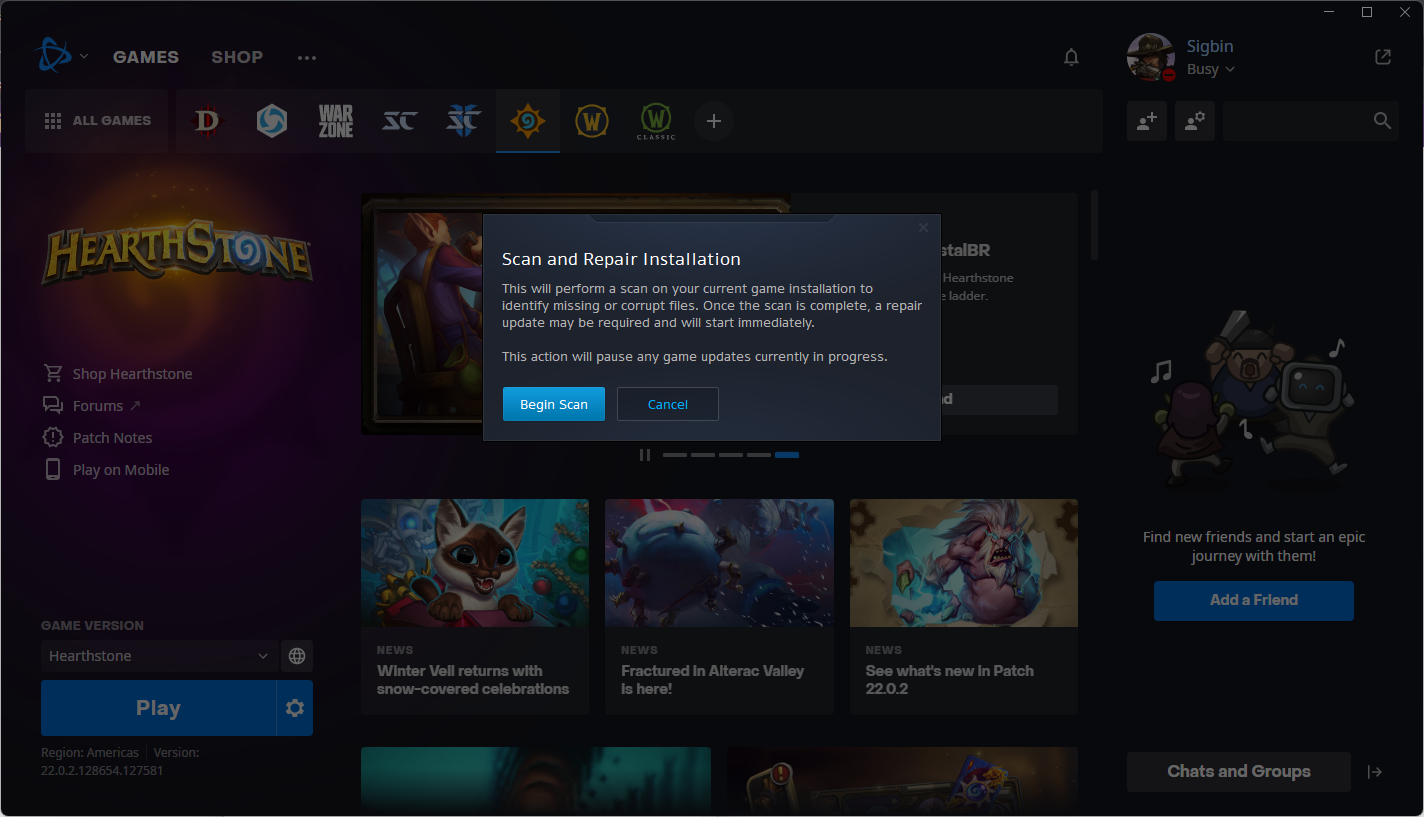Collapse the social sidebar arrow icon

(x=1375, y=771)
